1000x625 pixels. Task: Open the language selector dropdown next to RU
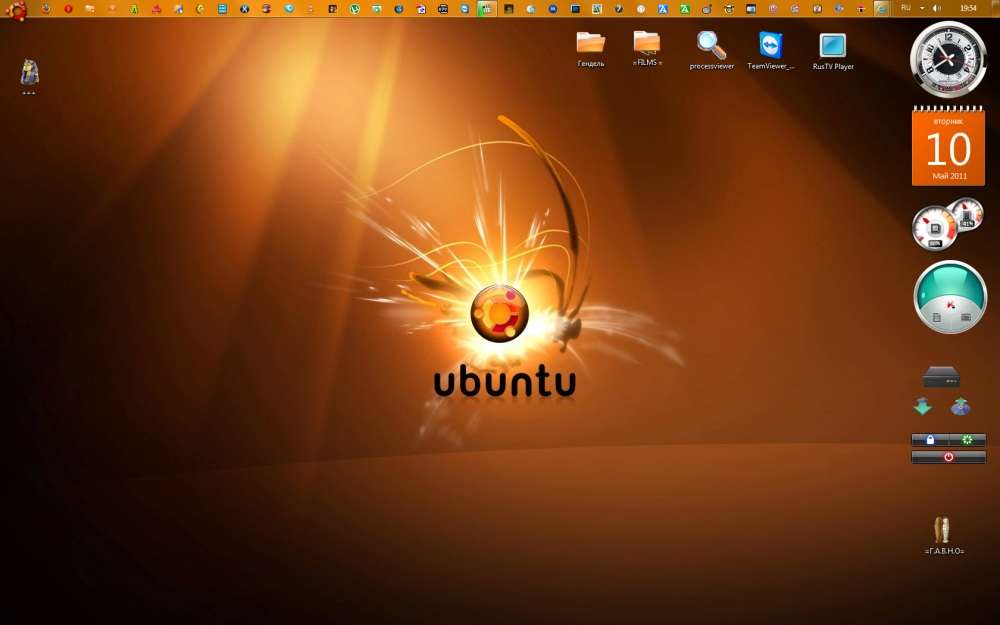pyautogui.click(x=922, y=8)
